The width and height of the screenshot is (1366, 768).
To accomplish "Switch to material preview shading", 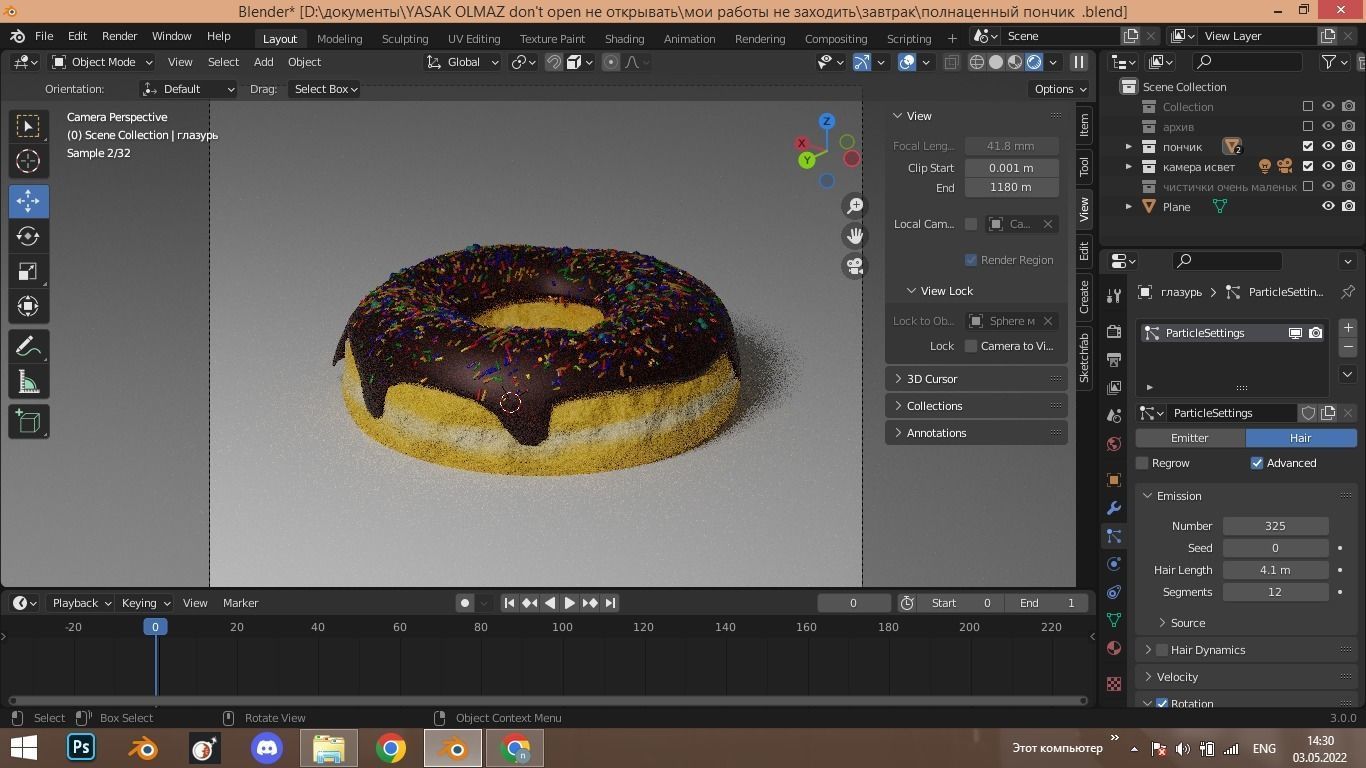I will [x=1015, y=62].
